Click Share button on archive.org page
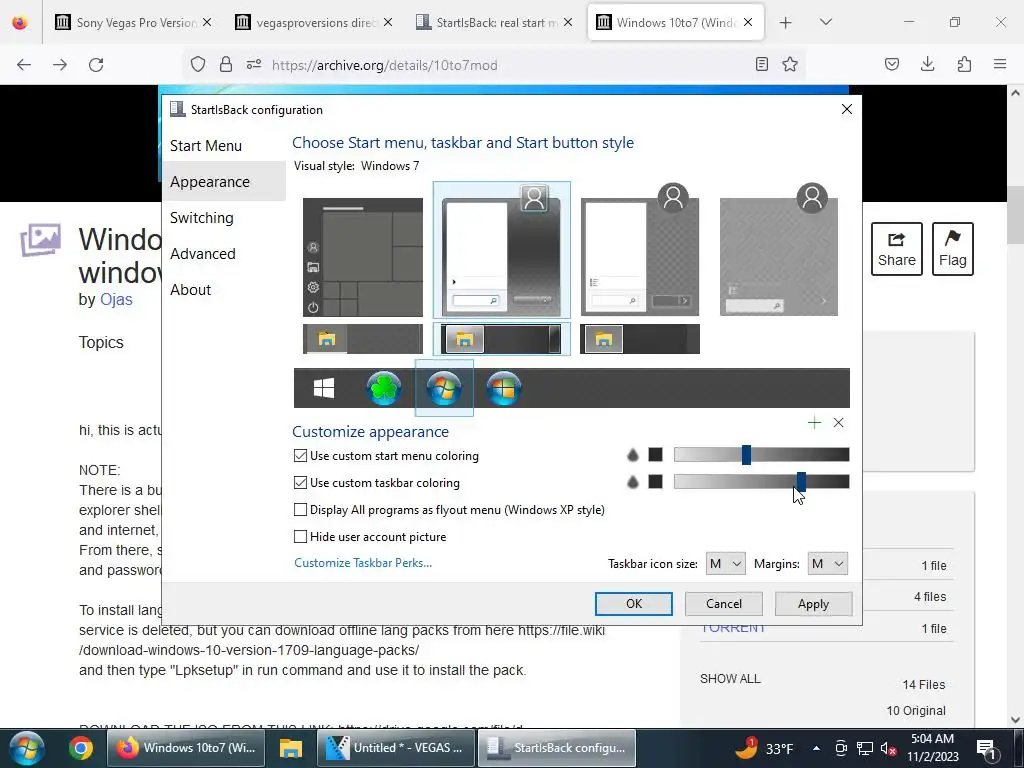 click(897, 249)
